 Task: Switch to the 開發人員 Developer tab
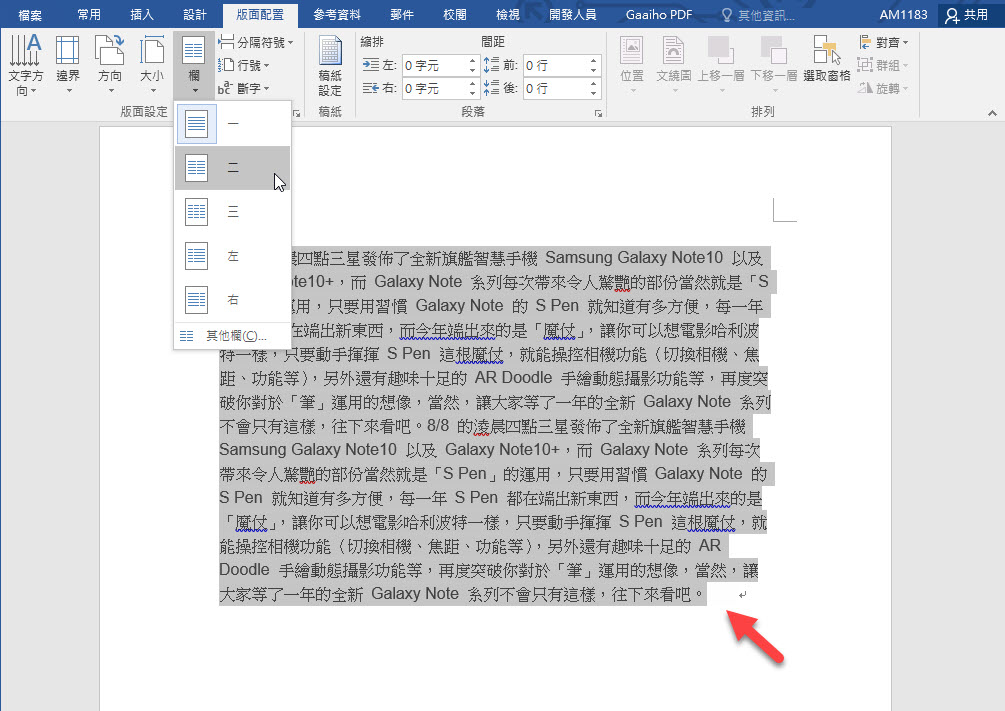click(572, 15)
